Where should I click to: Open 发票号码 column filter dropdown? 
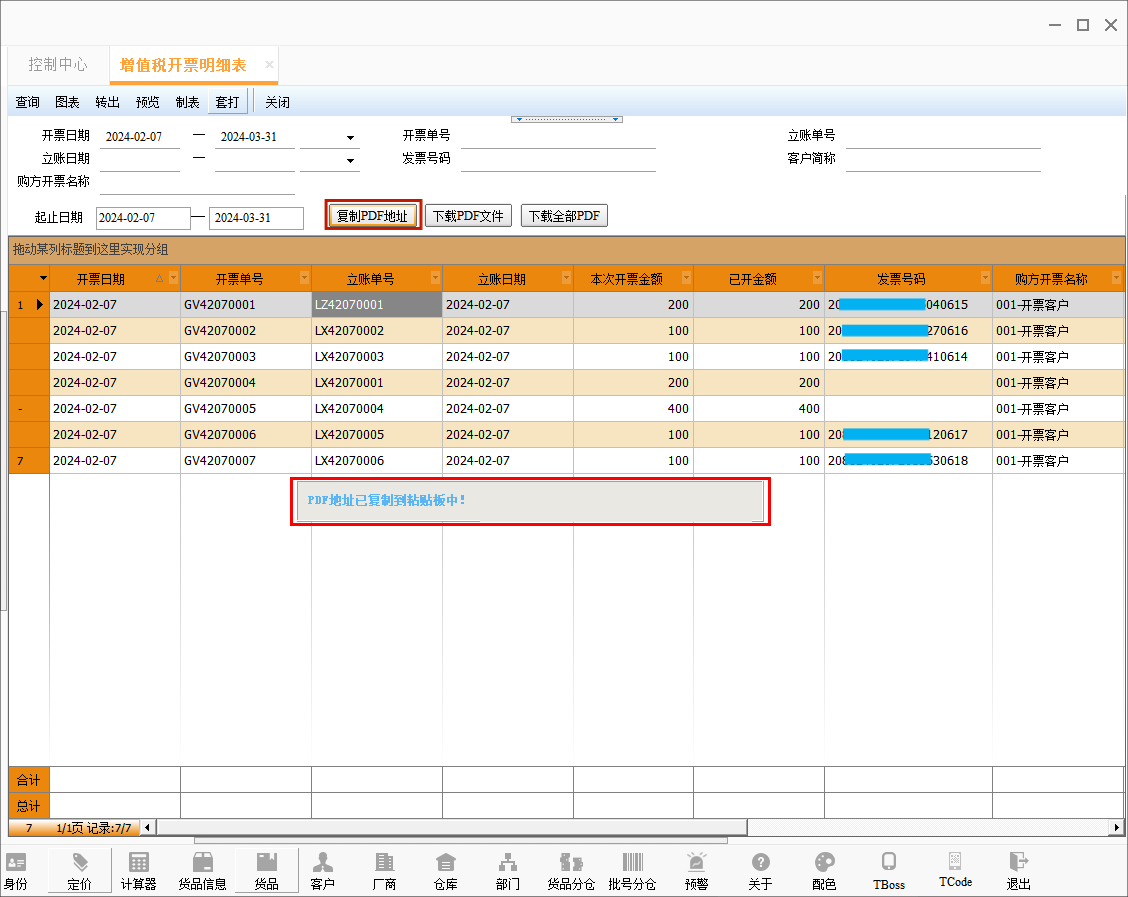click(986, 278)
